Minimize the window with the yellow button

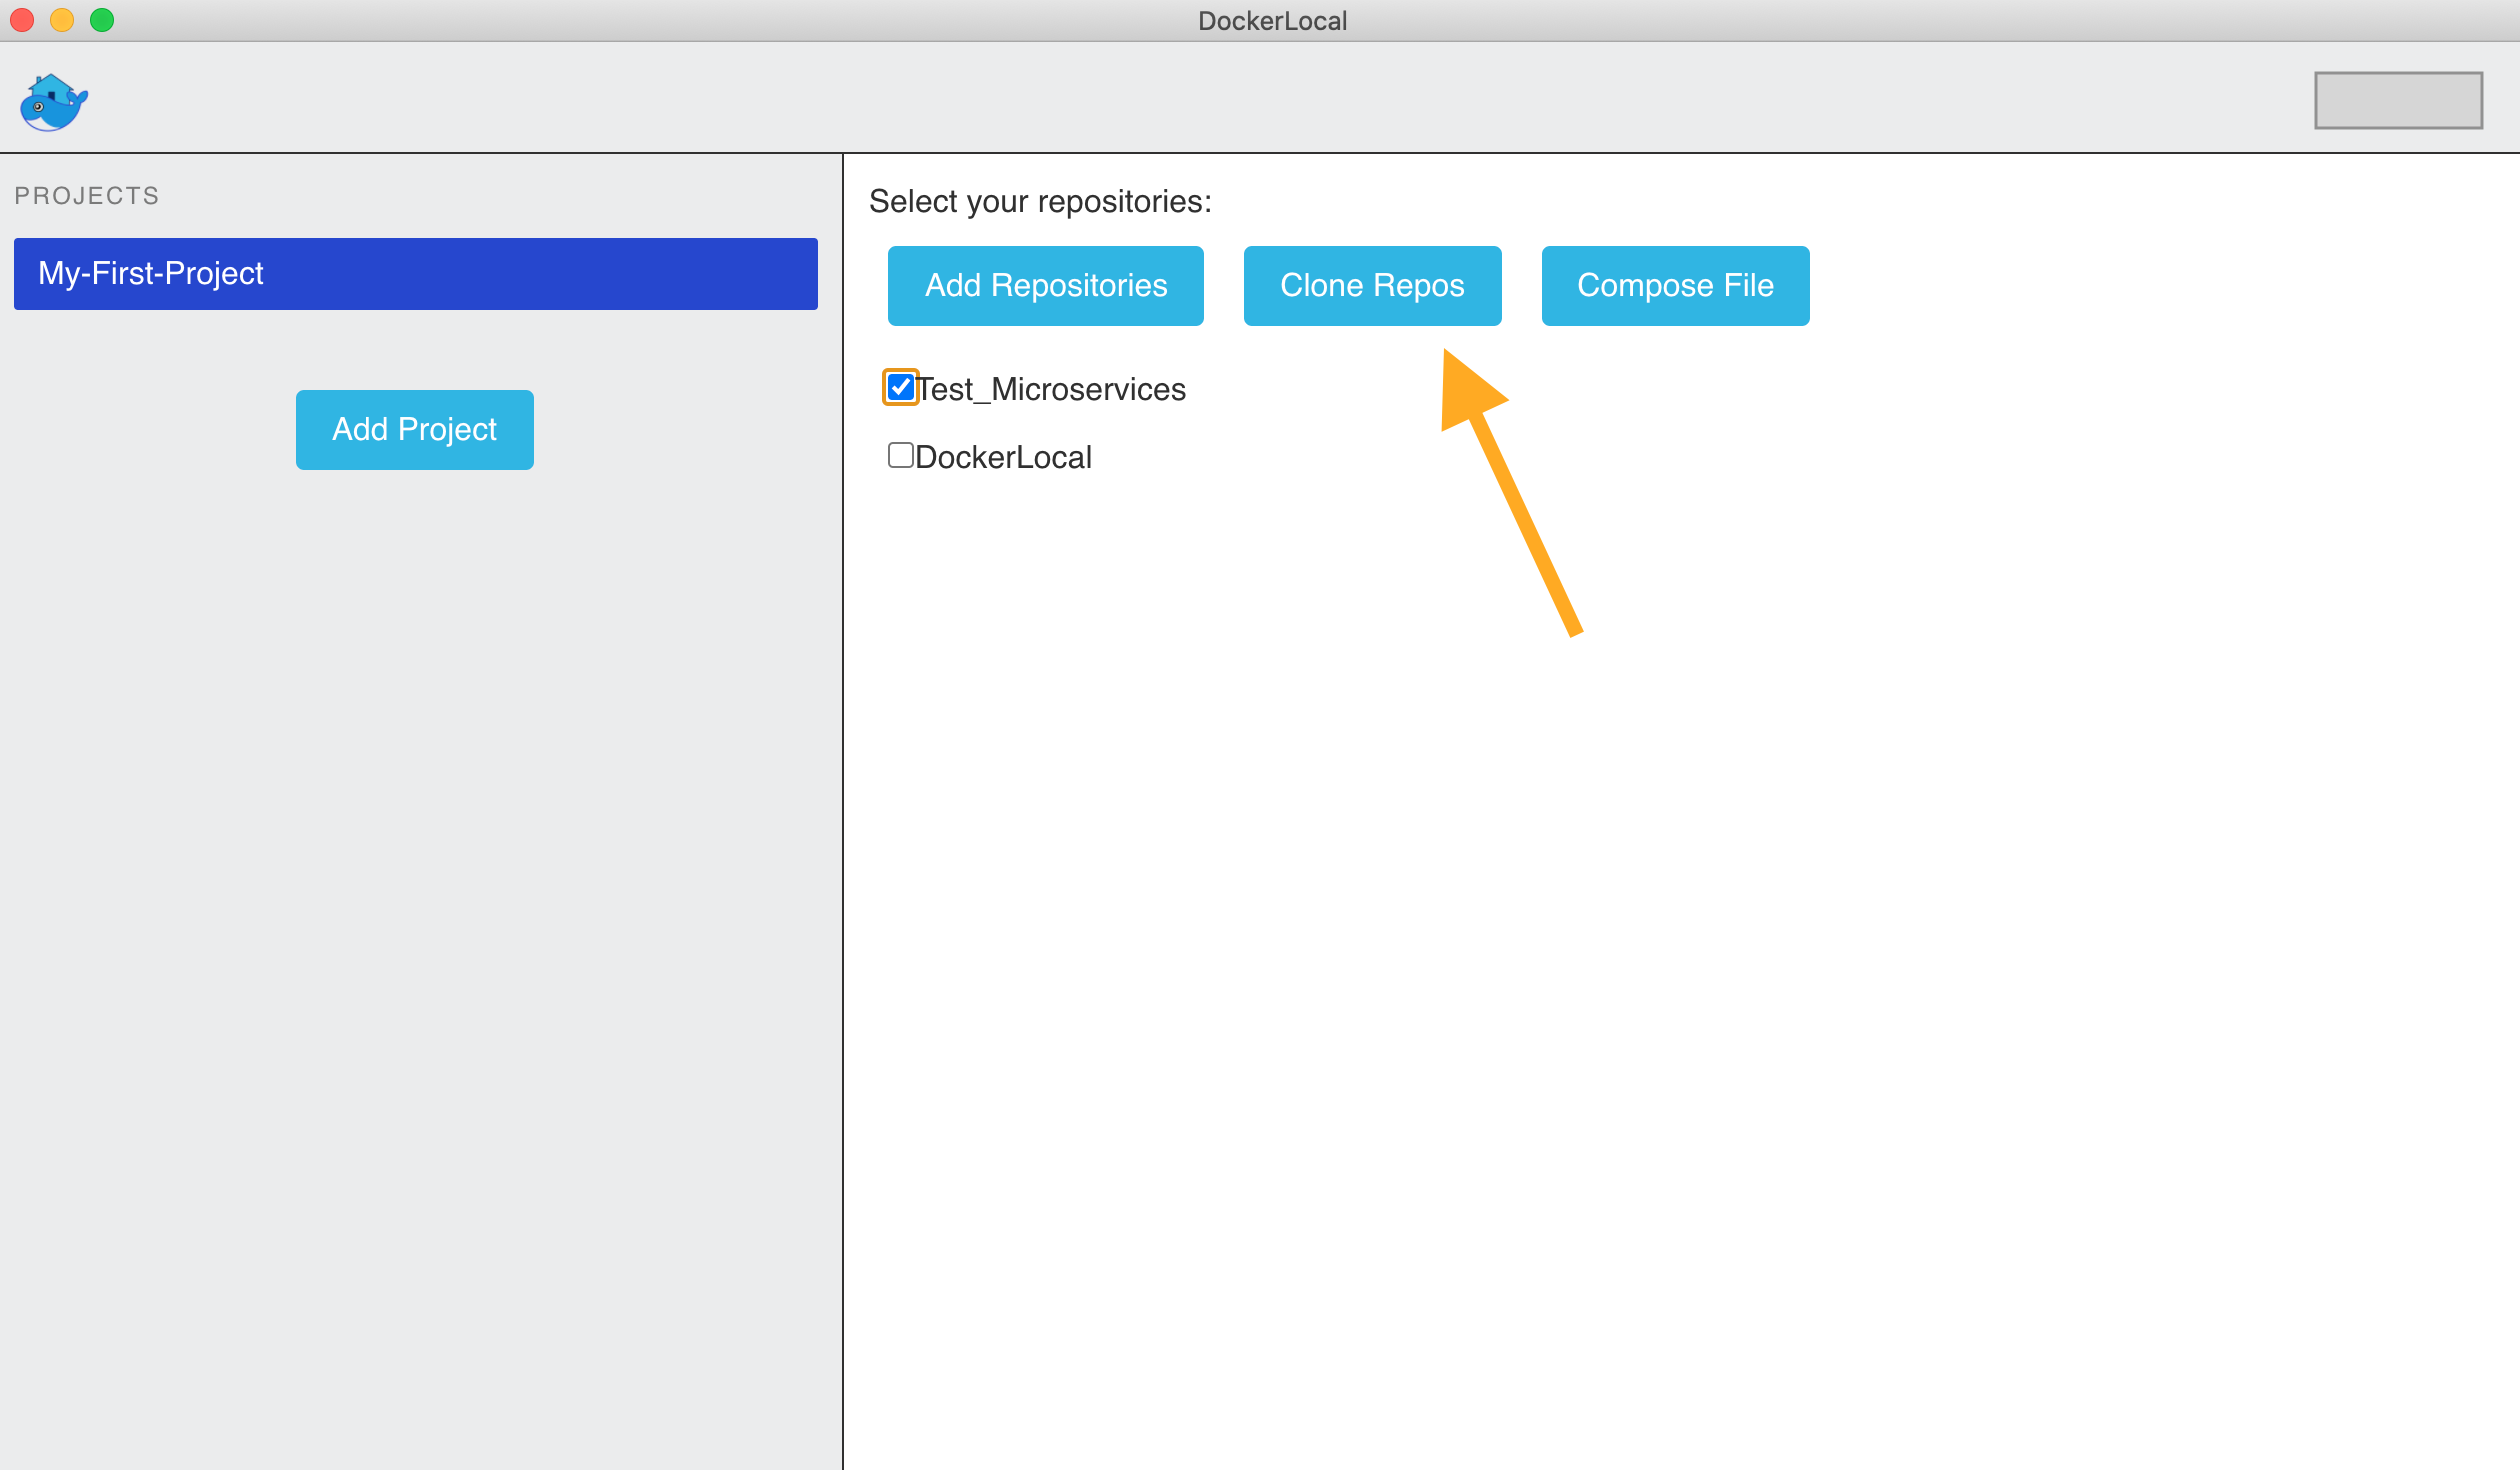coord(62,19)
